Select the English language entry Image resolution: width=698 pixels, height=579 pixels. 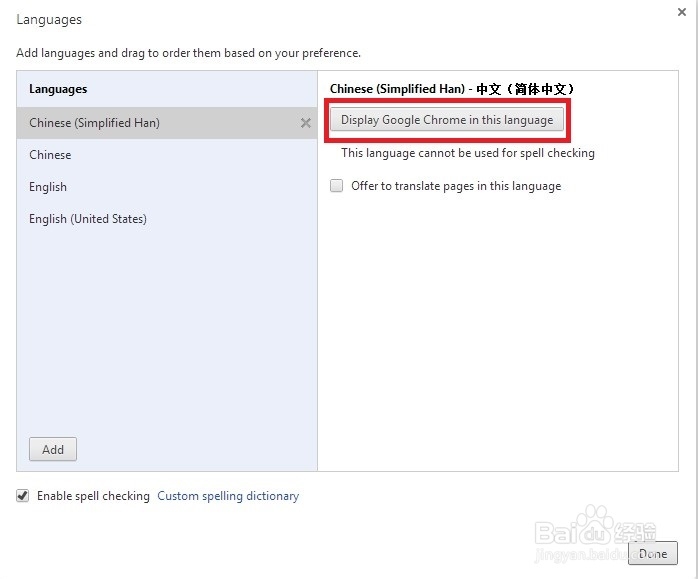(167, 187)
